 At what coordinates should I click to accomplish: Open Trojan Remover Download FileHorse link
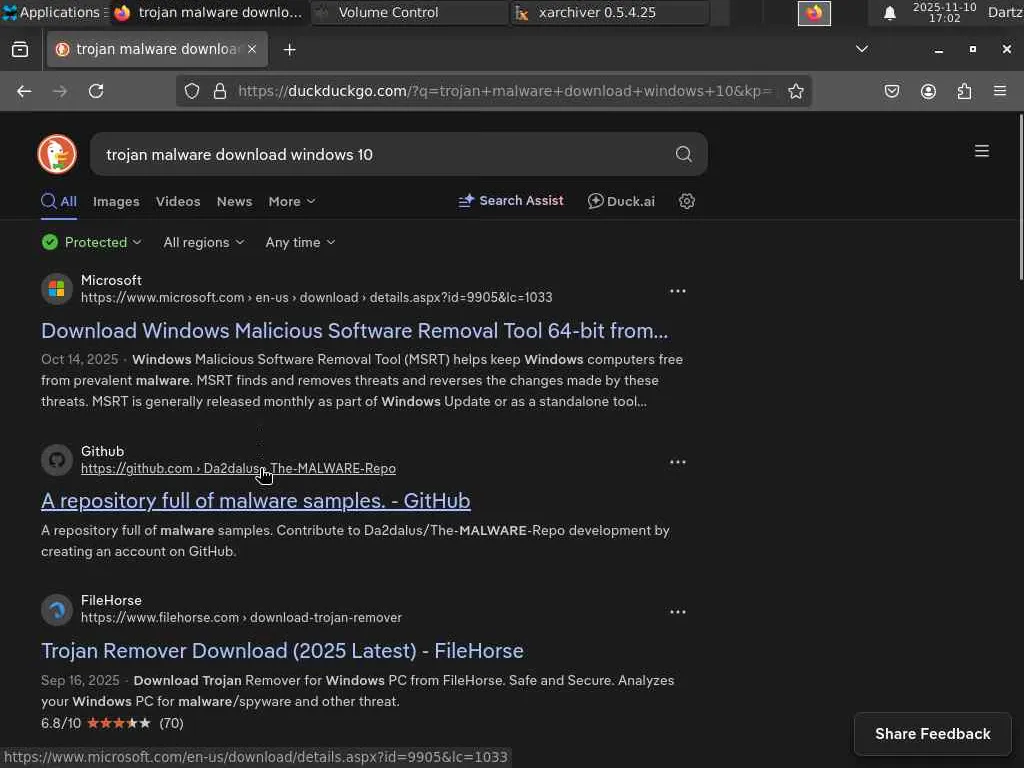(282, 650)
